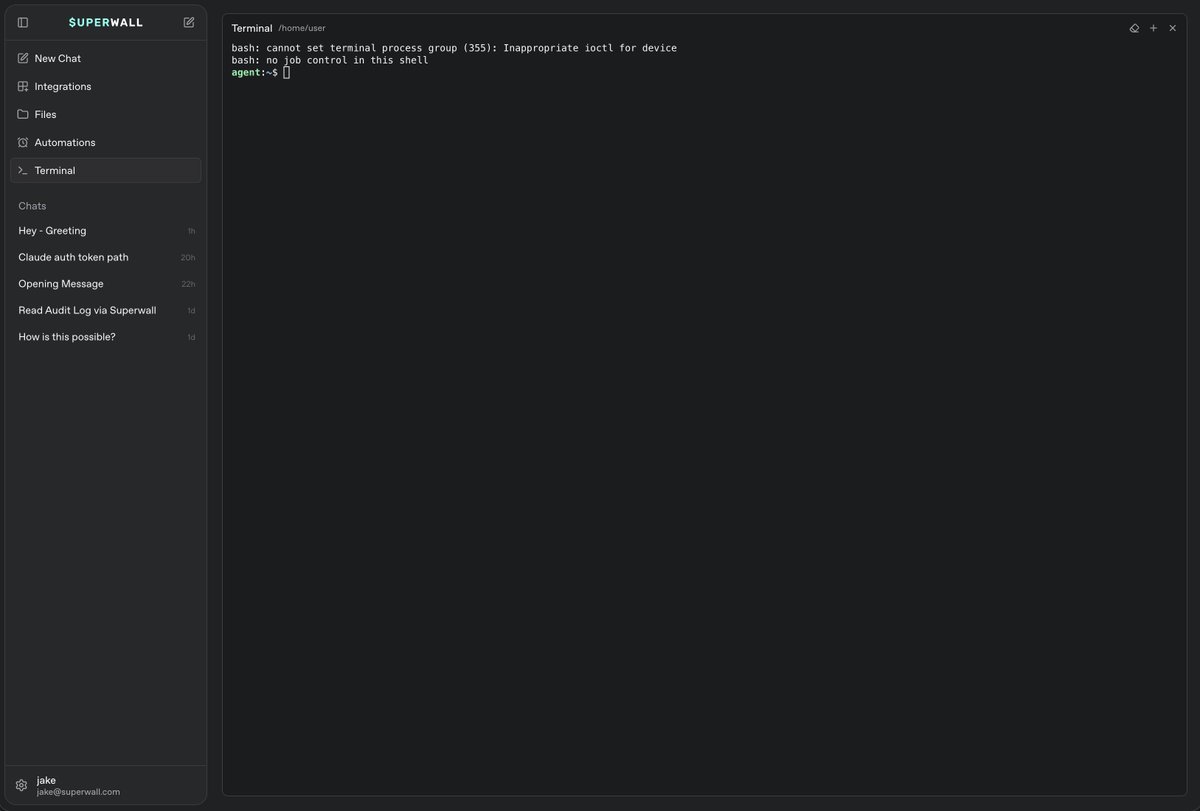Click the Terminal prompt icon in sidebar
1200x811 pixels.
pos(23,170)
